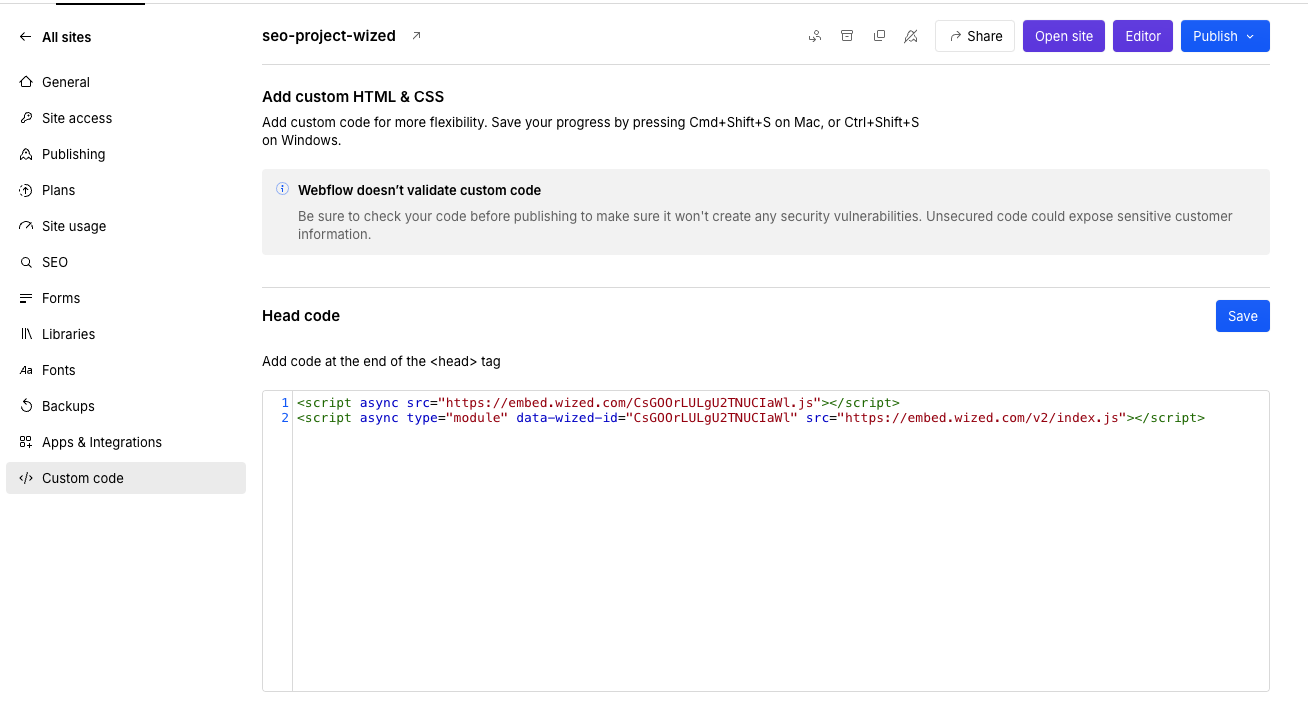Open the SEO settings
Screen dimensions: 1308x718
[126, 262]
